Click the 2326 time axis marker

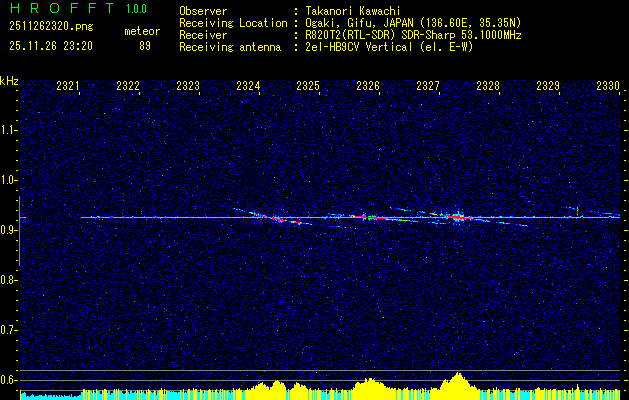tap(368, 85)
